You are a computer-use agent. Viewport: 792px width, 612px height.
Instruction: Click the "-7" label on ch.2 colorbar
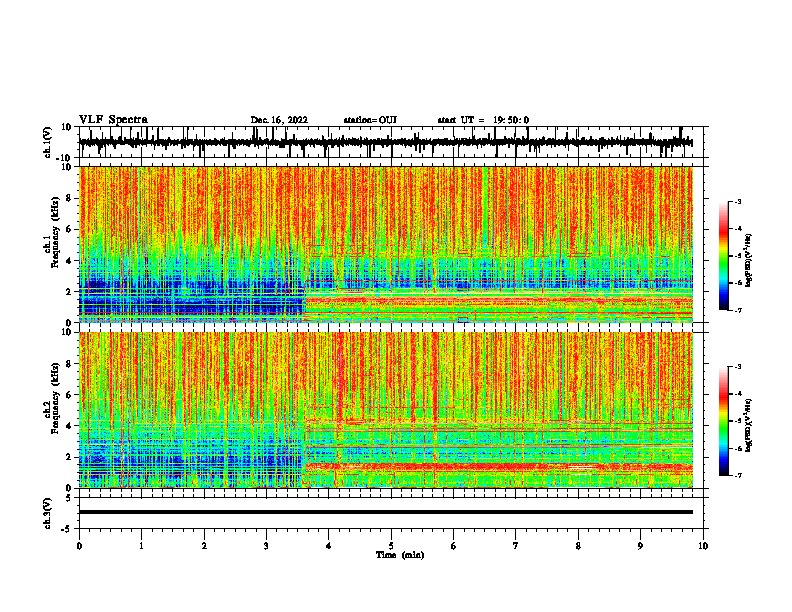point(738,475)
